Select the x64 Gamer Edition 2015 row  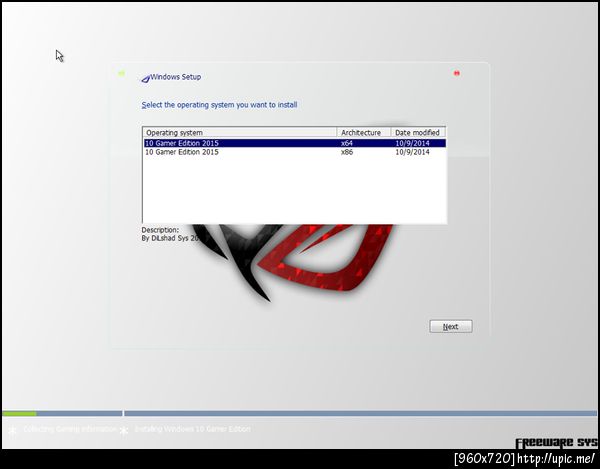tap(295, 143)
